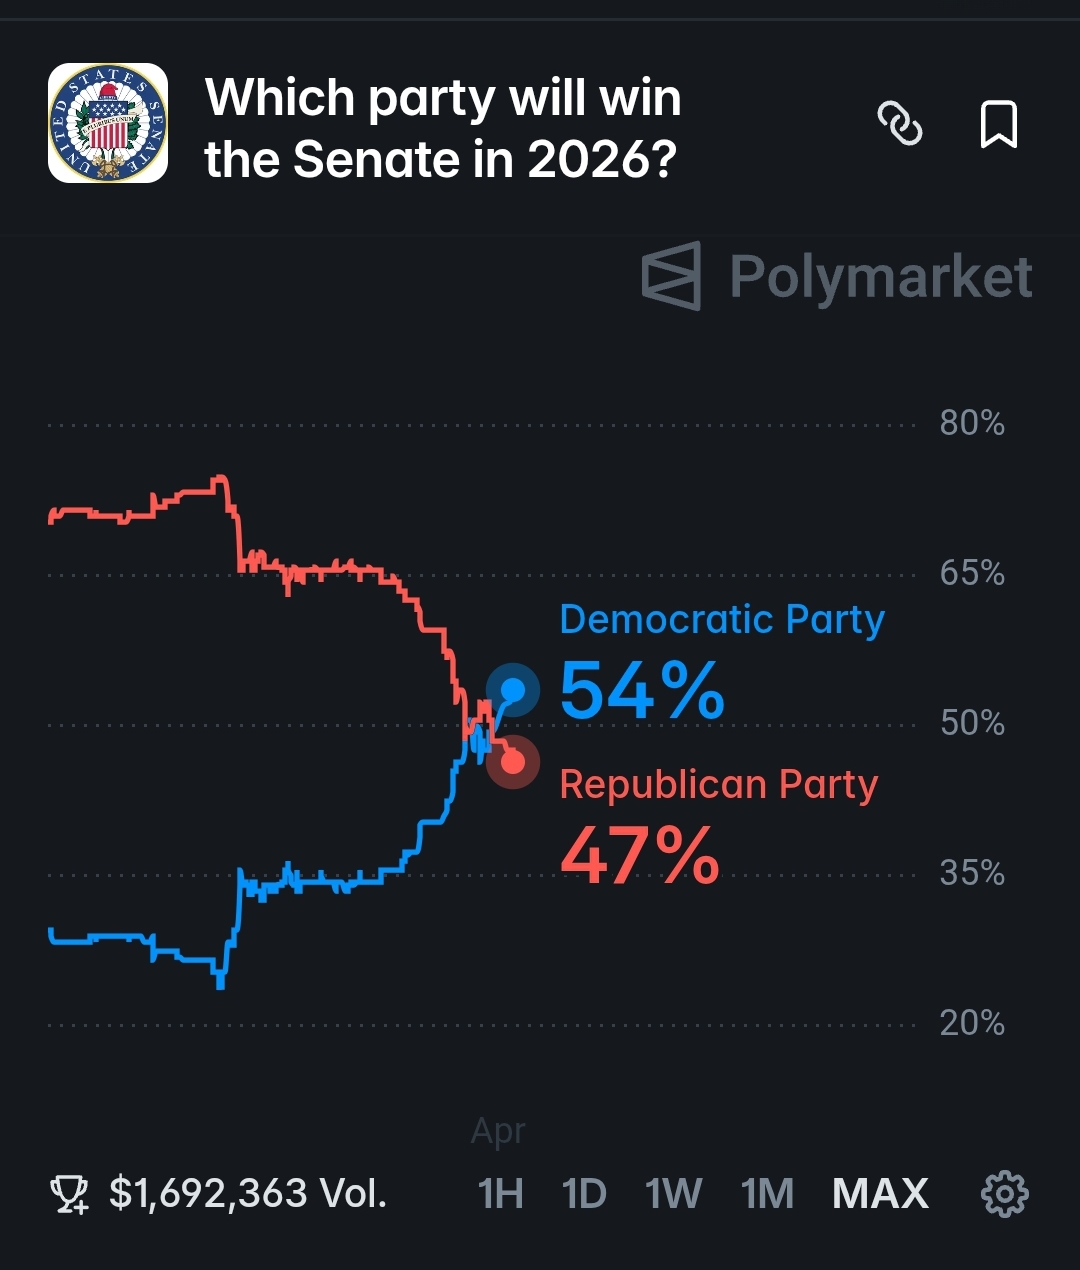Open the market title heading
Image resolution: width=1080 pixels, height=1270 pixels.
coord(443,128)
